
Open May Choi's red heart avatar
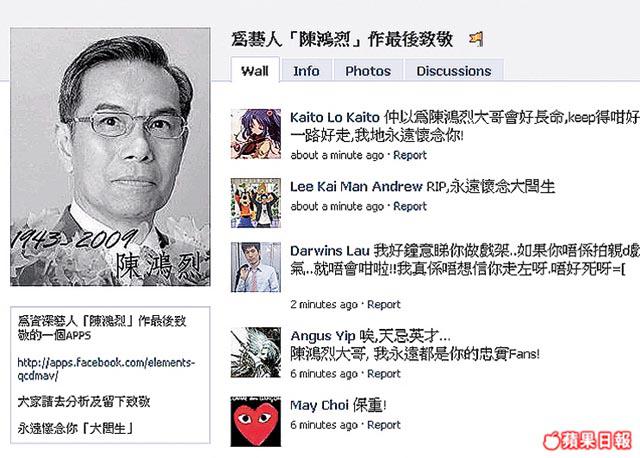[256, 422]
